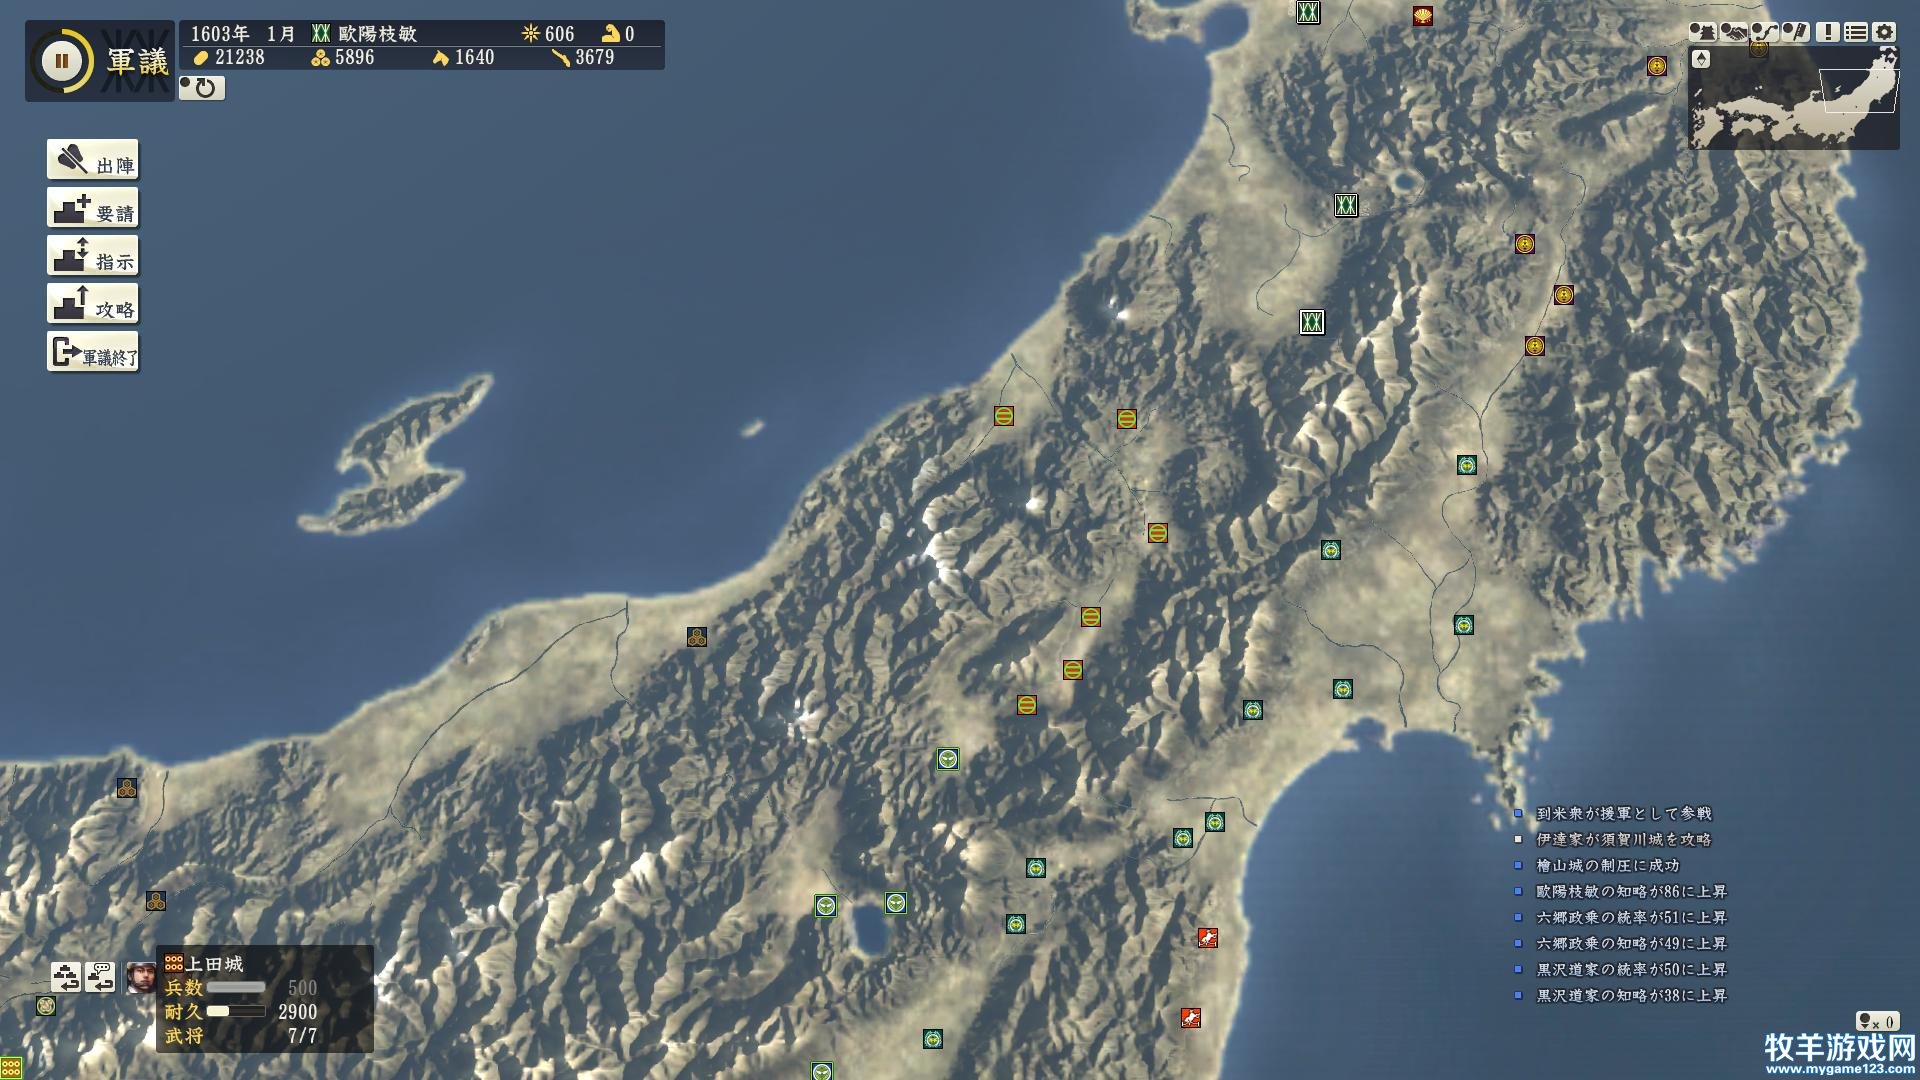Viewport: 1920px width, 1080px height.
Task: Click the provisions amount 5896
Action: point(355,57)
